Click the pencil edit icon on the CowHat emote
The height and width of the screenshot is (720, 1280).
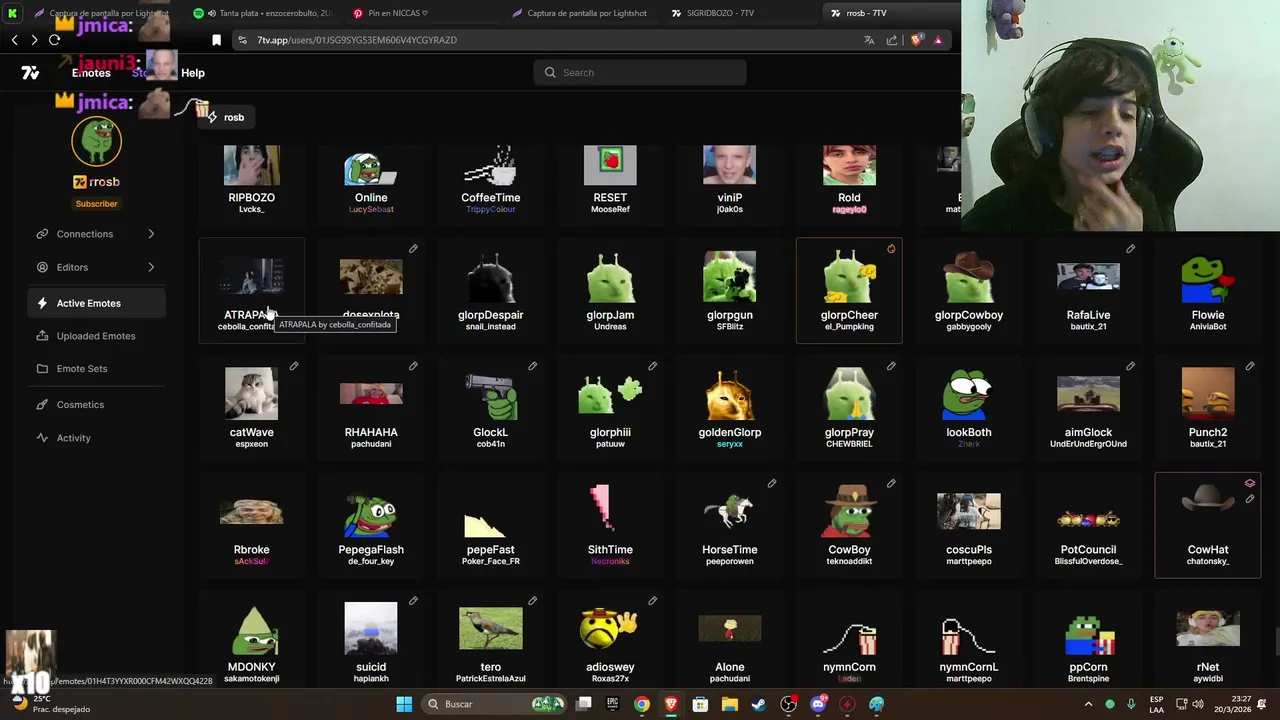click(1250, 498)
